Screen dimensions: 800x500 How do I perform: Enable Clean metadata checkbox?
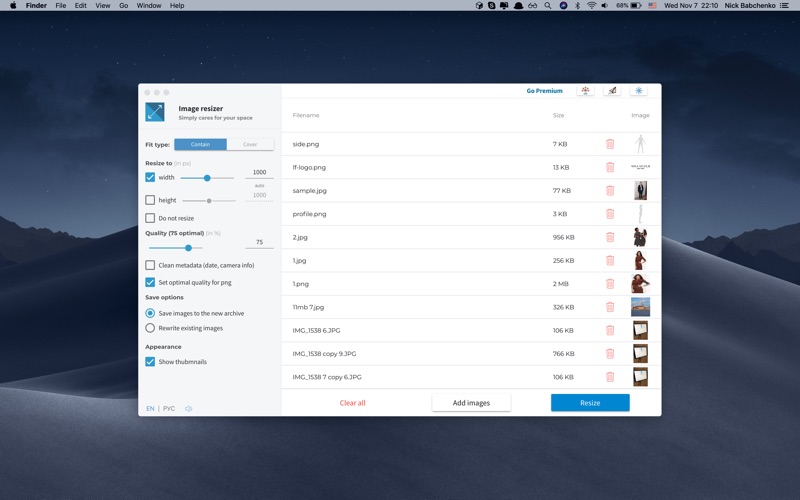tap(150, 265)
